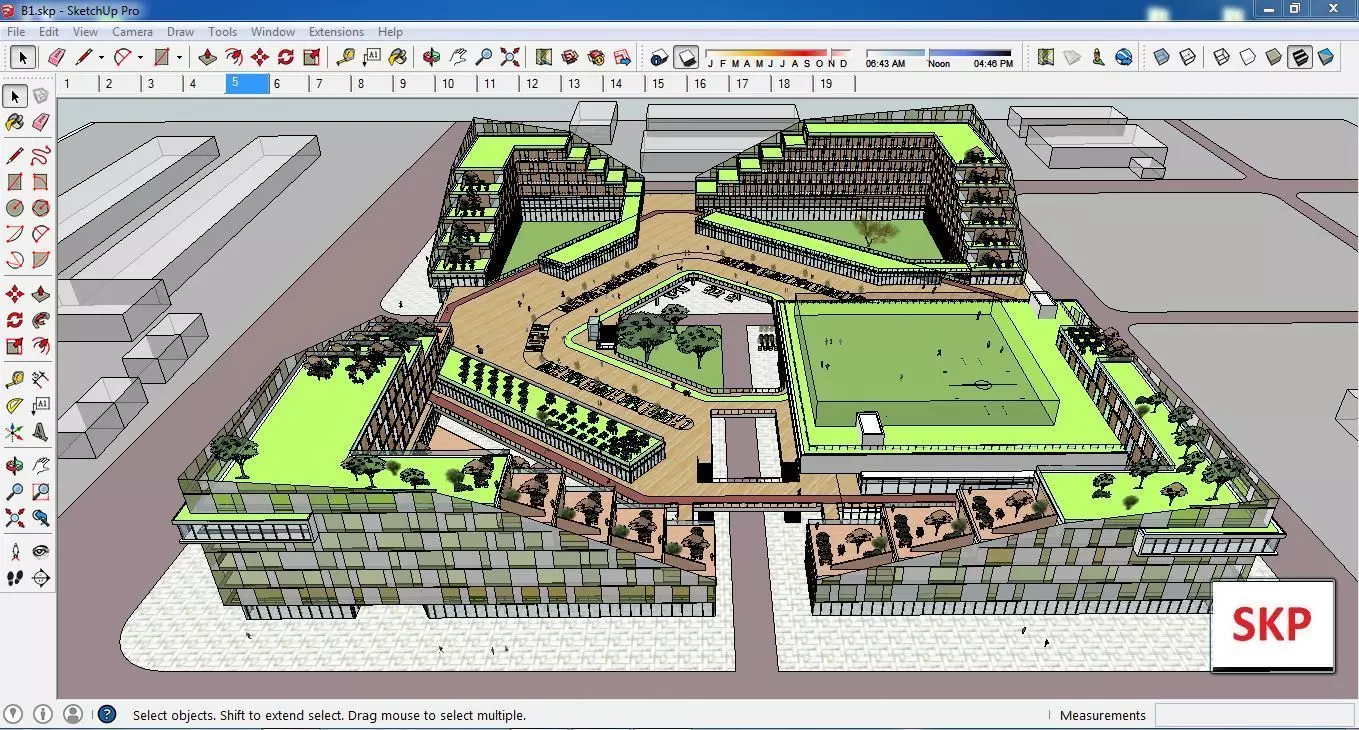Open the Tools menu
The image size is (1359, 730).
click(x=223, y=32)
